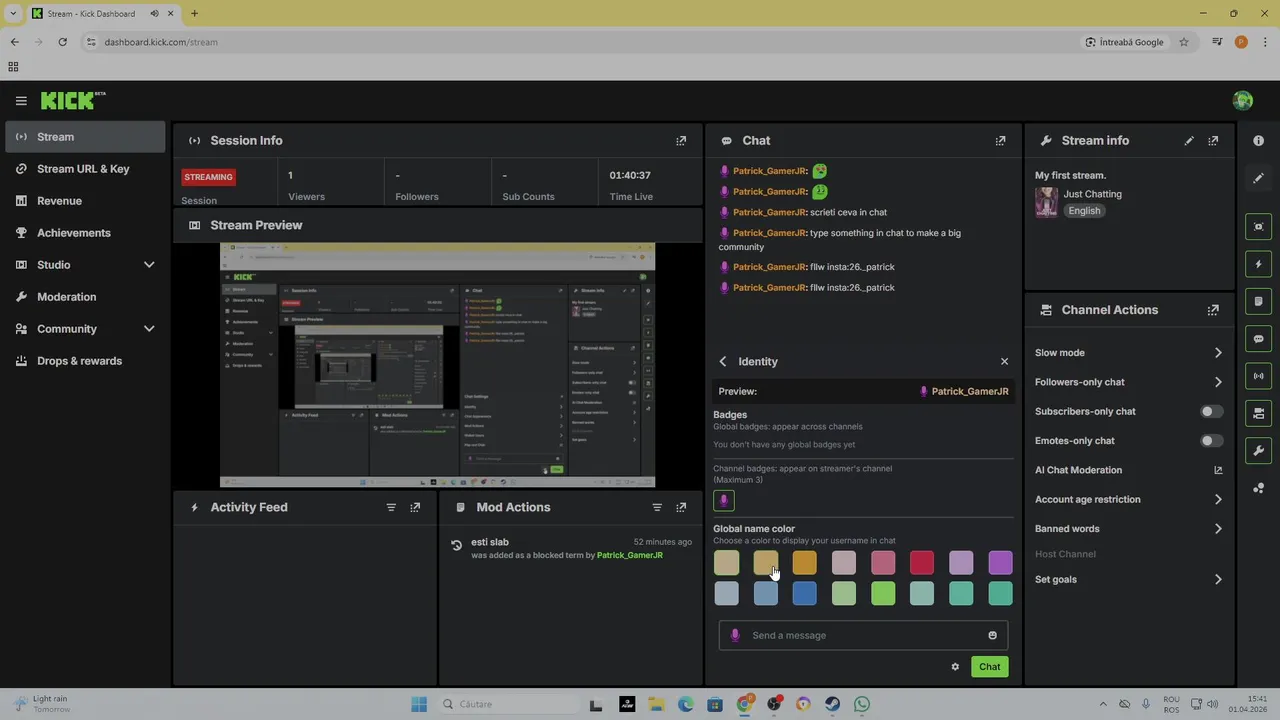Undo the 'esti slab' blocked term action

(x=456, y=545)
